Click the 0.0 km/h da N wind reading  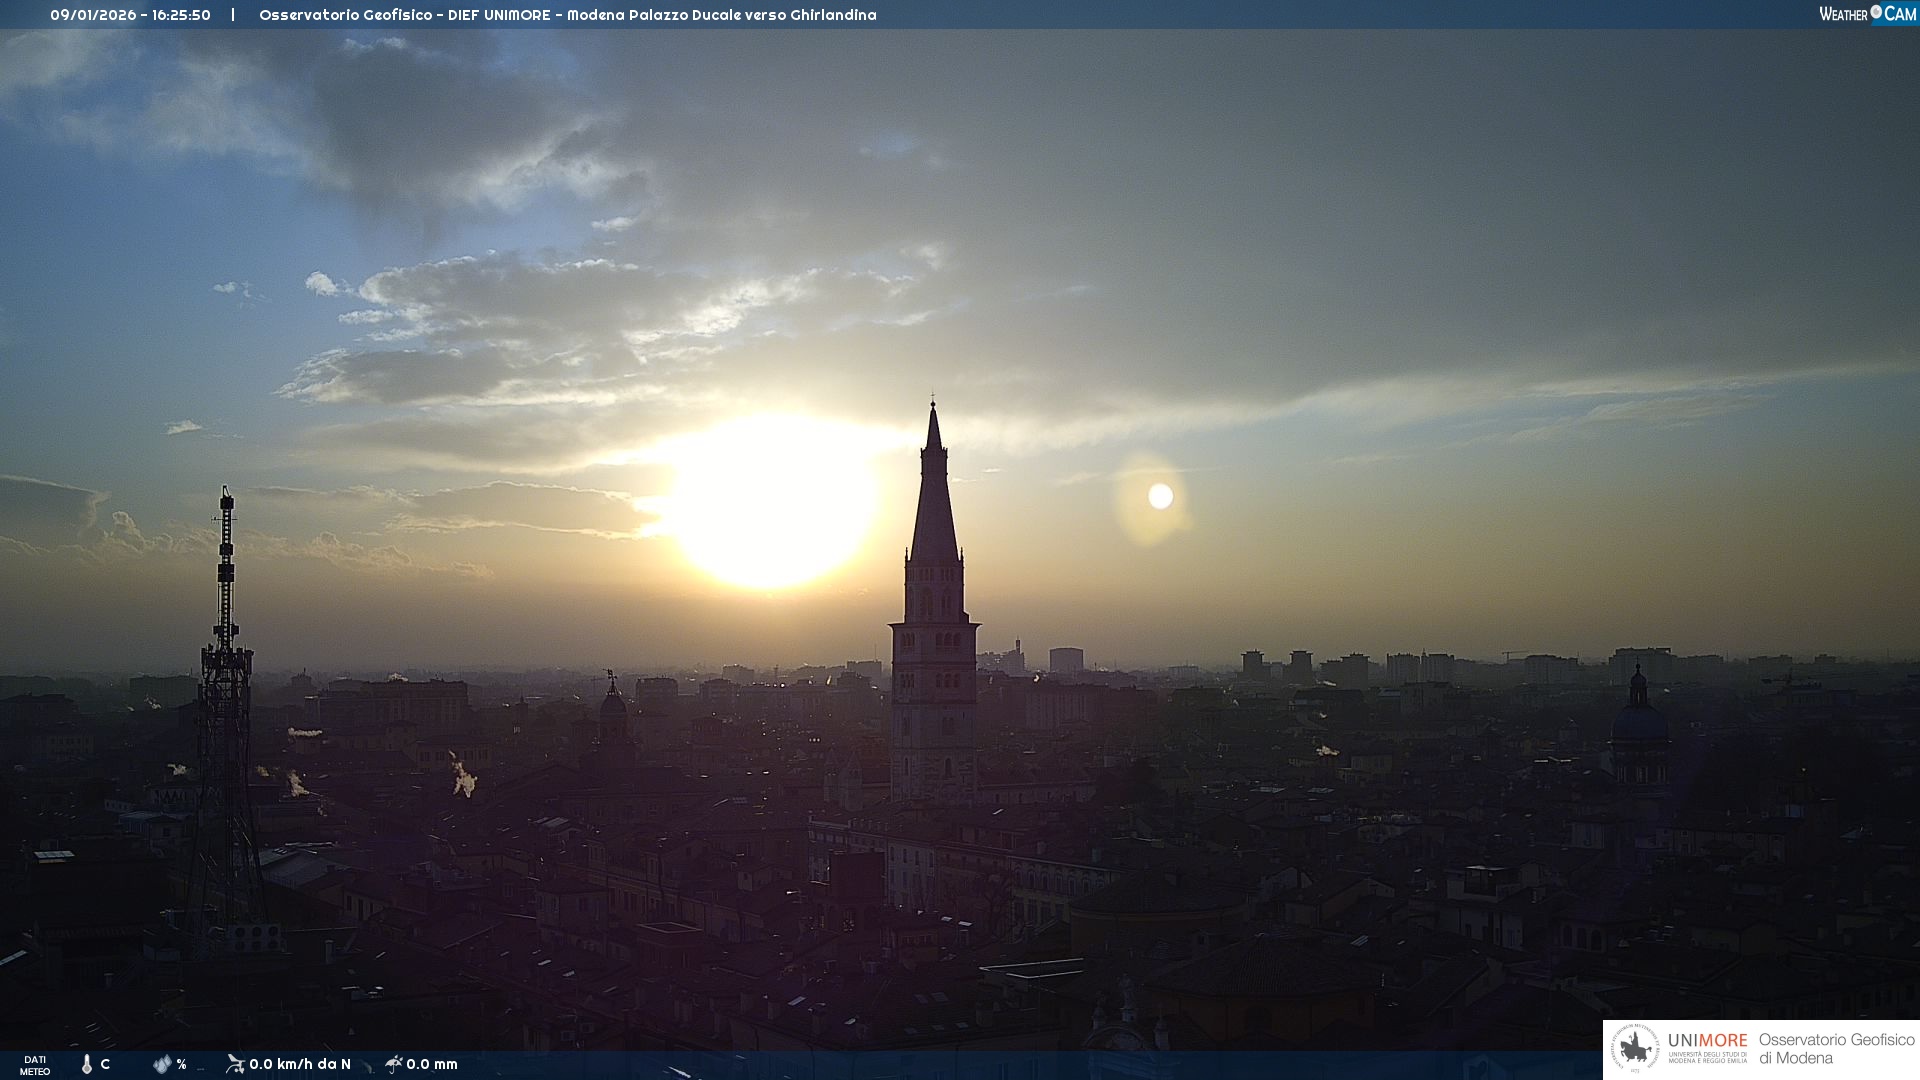tap(300, 1064)
